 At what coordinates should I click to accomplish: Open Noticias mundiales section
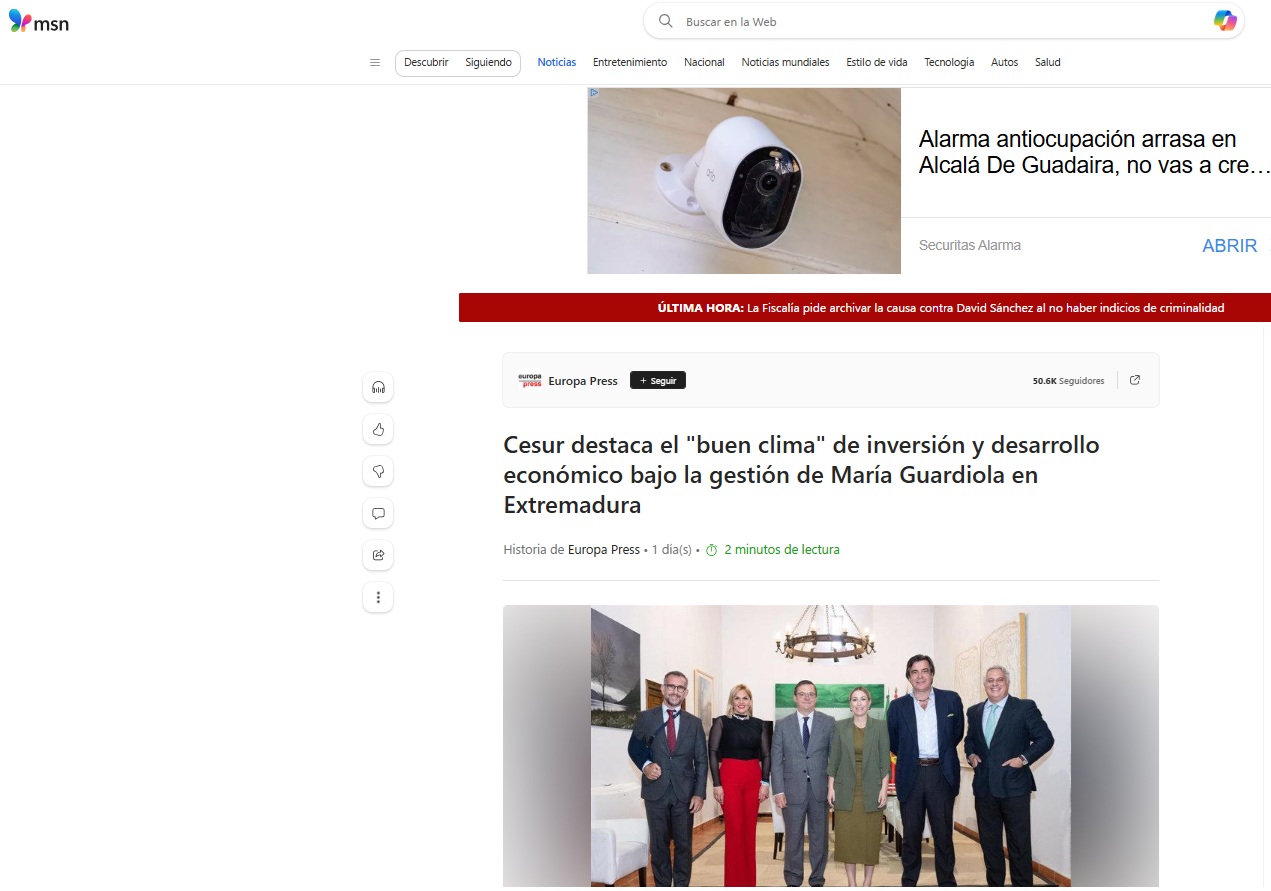click(785, 62)
